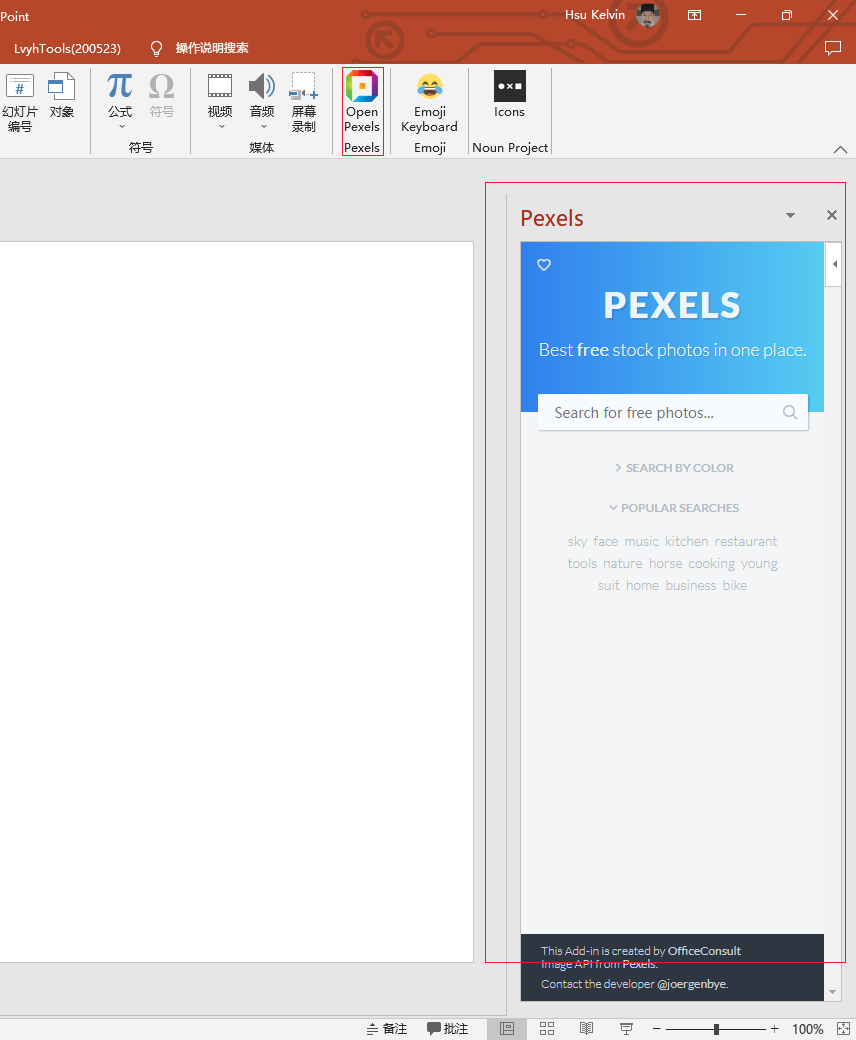Search popular term cooking

[711, 564]
